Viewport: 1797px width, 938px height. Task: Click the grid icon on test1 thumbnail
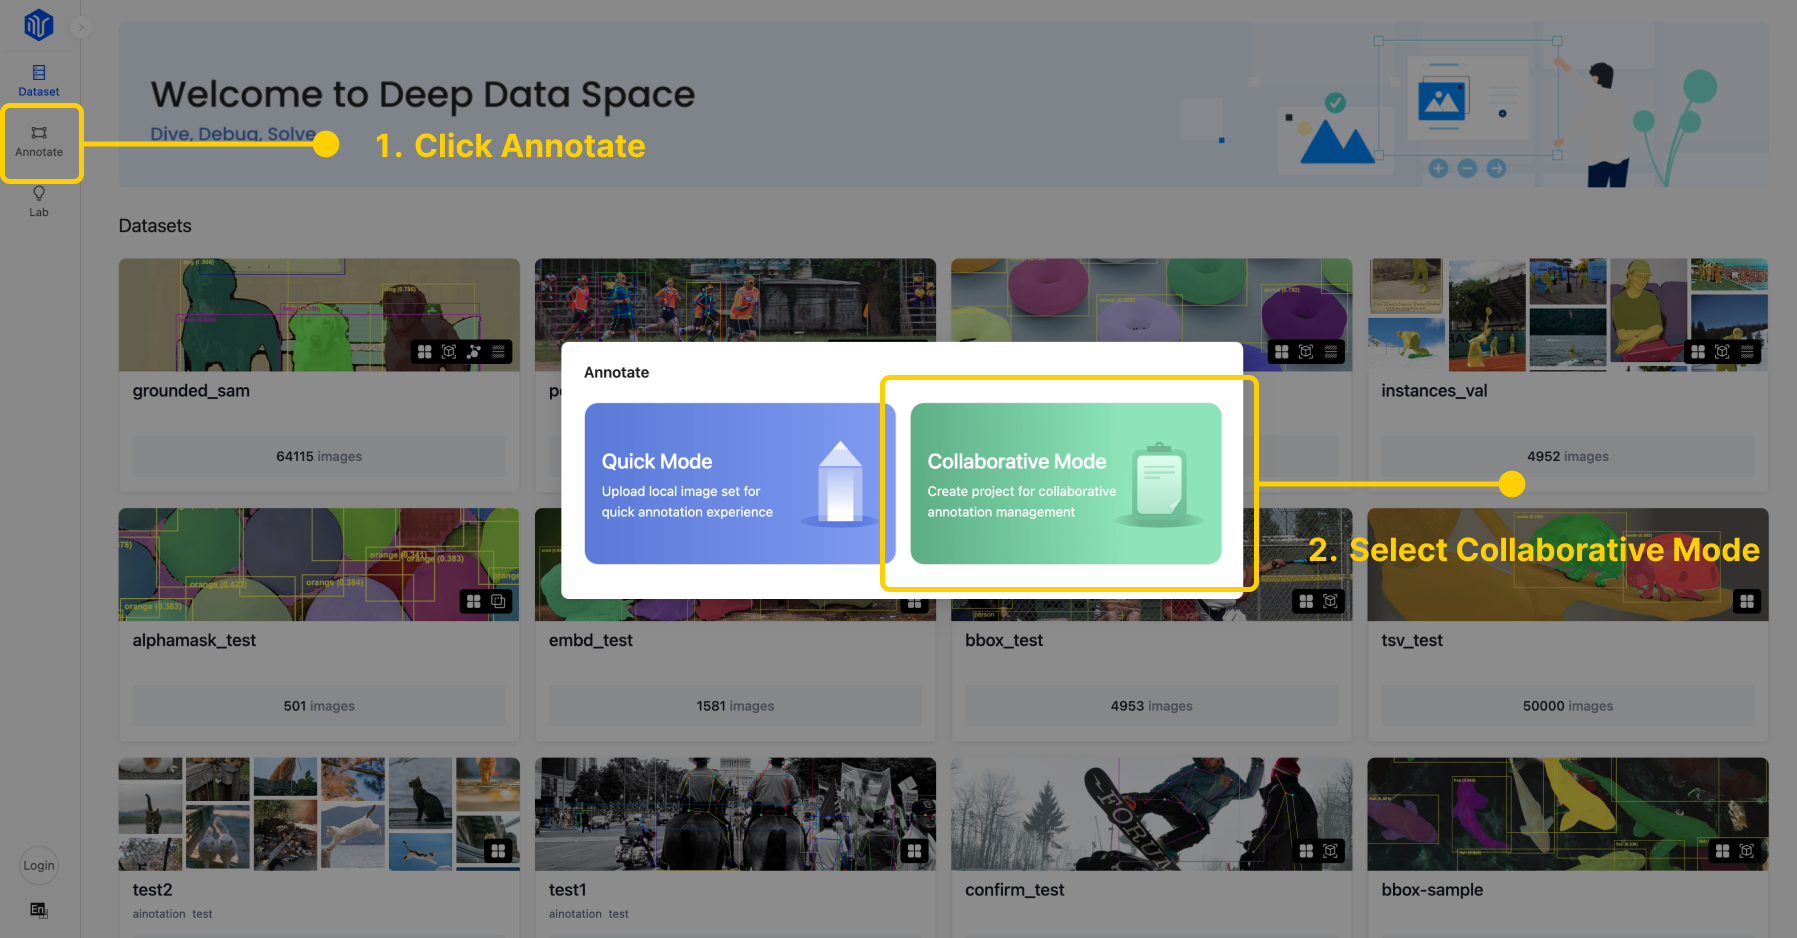pos(914,851)
